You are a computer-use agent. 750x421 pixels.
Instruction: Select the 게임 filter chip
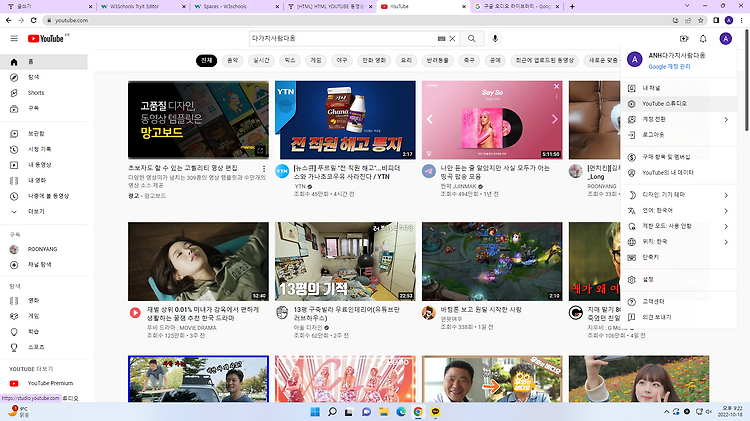pos(316,60)
